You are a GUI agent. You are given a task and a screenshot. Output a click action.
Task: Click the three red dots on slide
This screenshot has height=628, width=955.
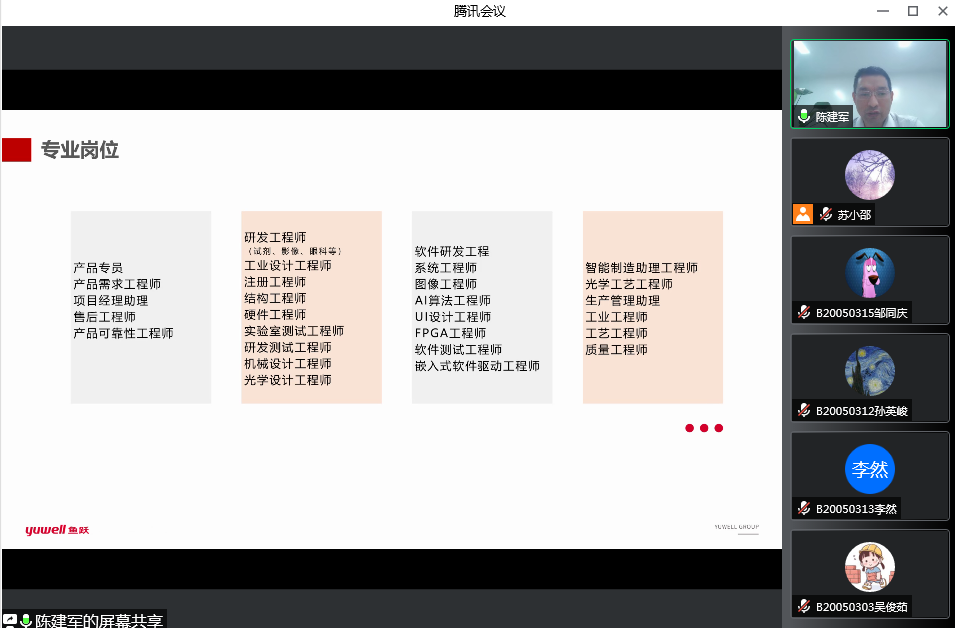(704, 428)
